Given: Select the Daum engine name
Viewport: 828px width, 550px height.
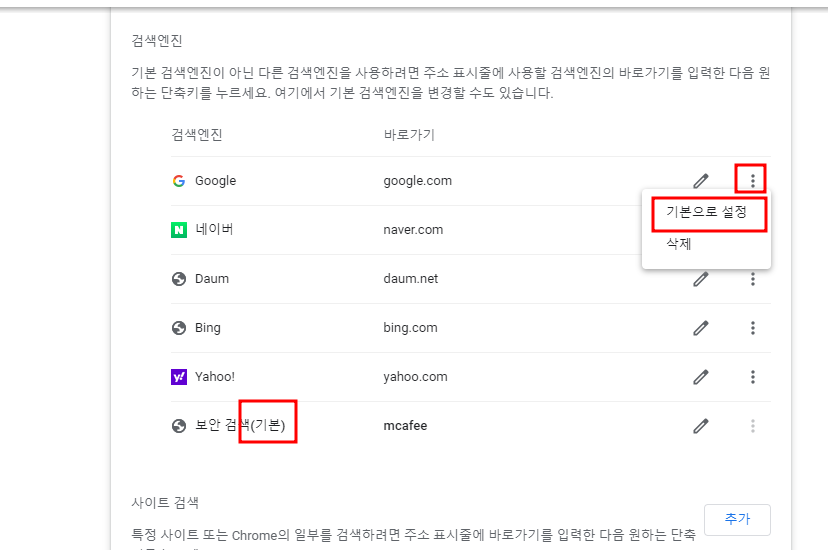Looking at the screenshot, I should (212, 279).
